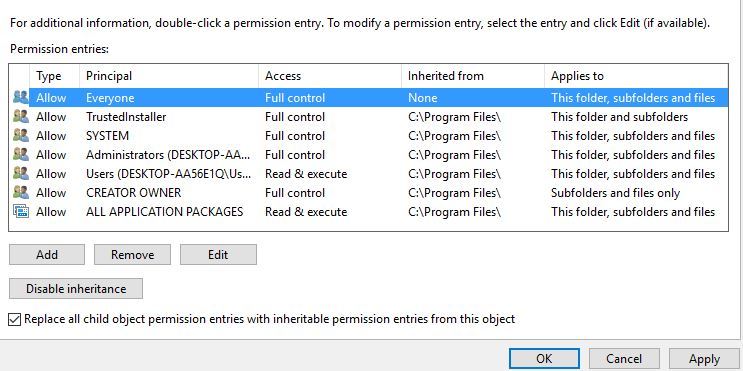Screen dimensions: 743x371
Task: Remove the selected permission entry
Action: (132, 254)
